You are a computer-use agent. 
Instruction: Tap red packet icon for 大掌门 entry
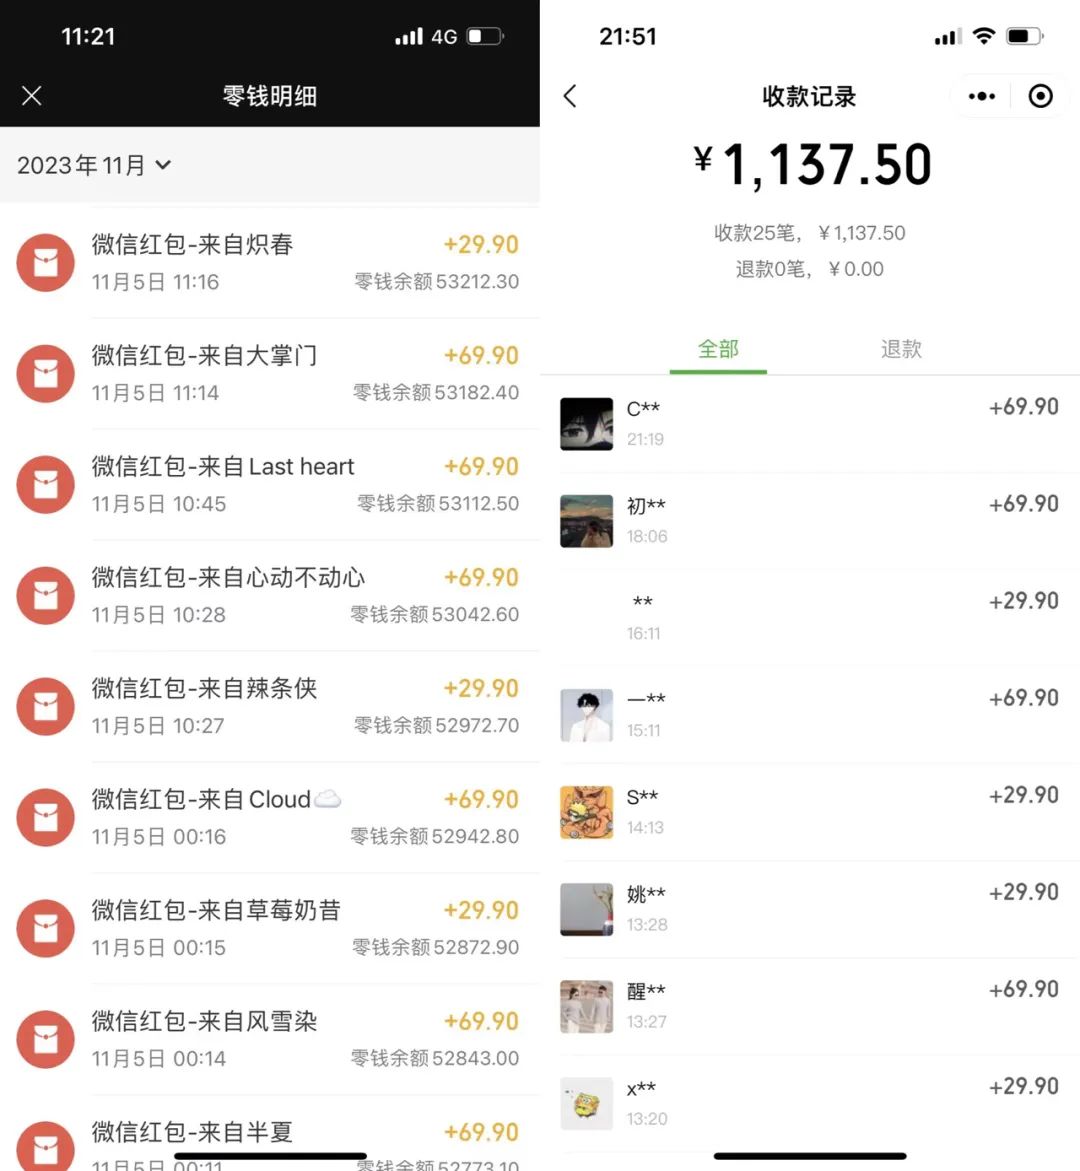coord(46,374)
